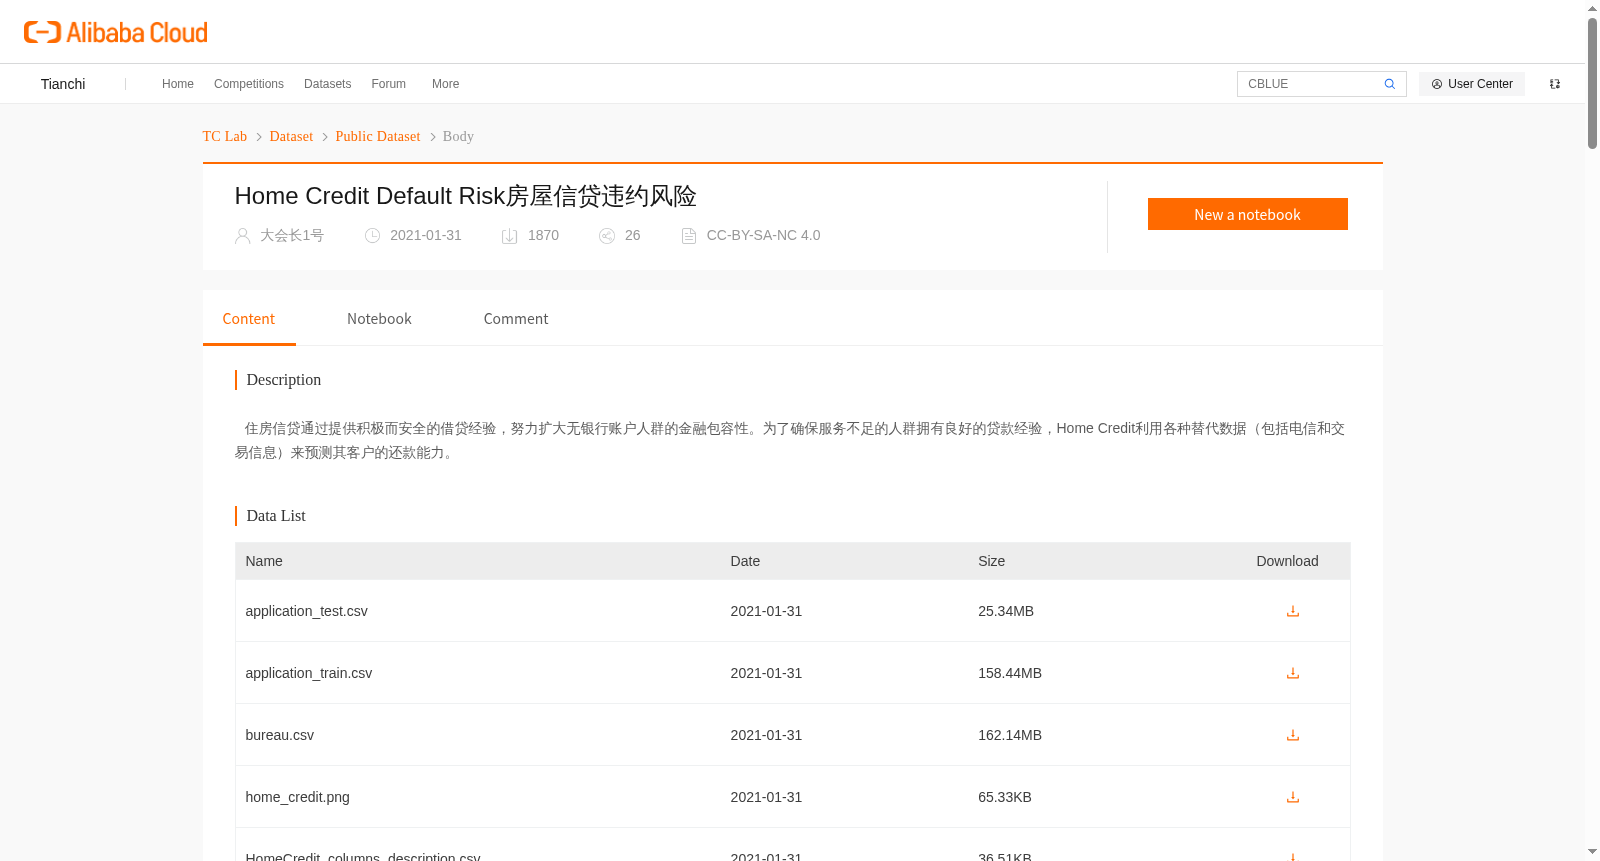Open User Center

[x=1471, y=84]
